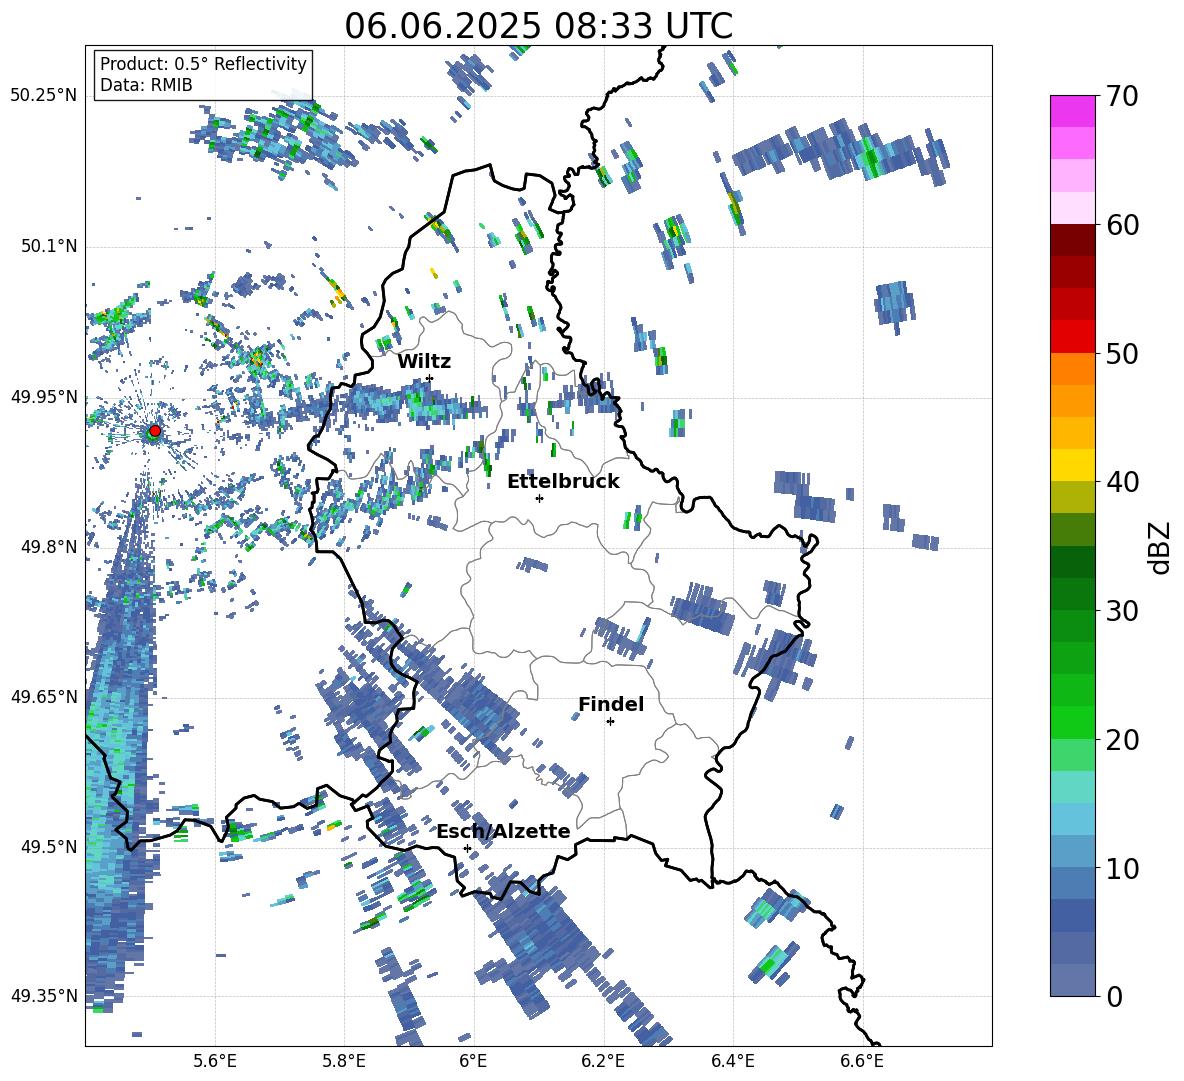
Task: Click the bright red colorbar segment near 50
Action: click(x=1072, y=337)
